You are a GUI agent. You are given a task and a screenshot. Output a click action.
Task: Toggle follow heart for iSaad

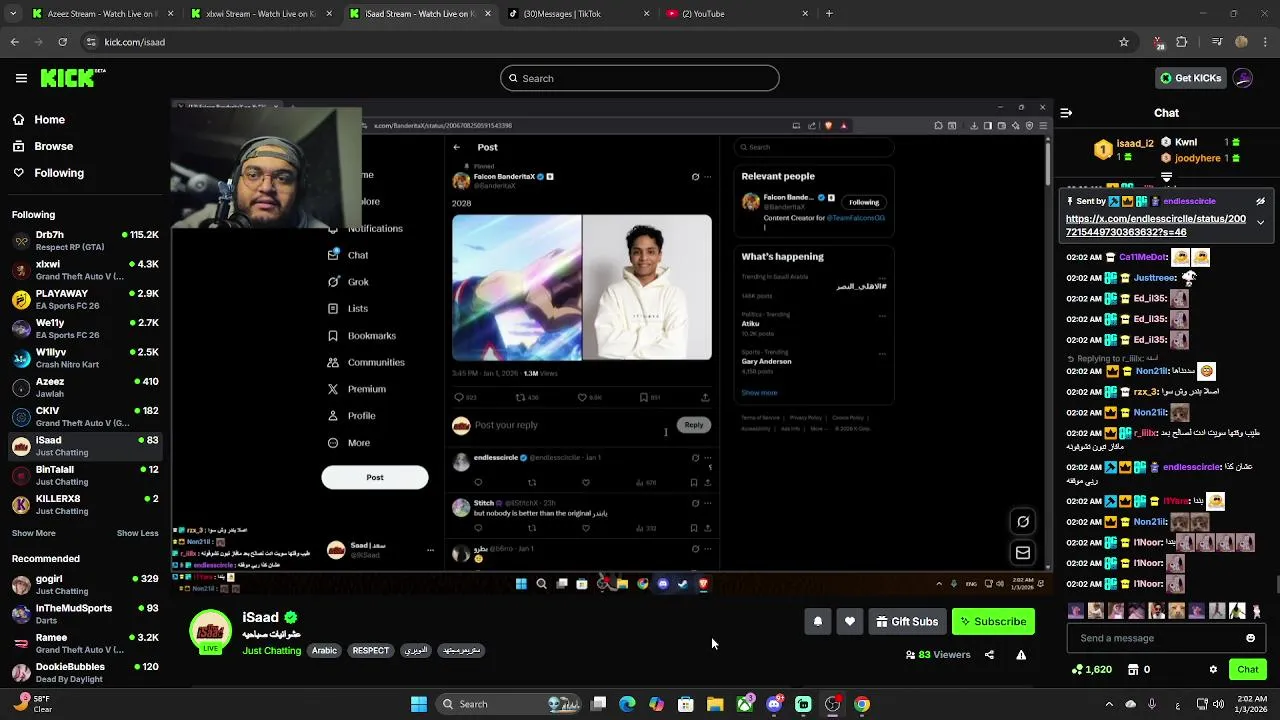pos(849,621)
